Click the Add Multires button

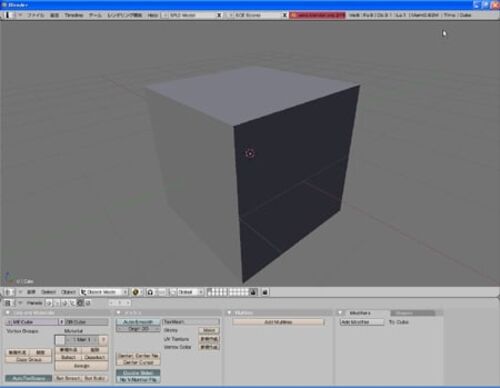[278, 322]
